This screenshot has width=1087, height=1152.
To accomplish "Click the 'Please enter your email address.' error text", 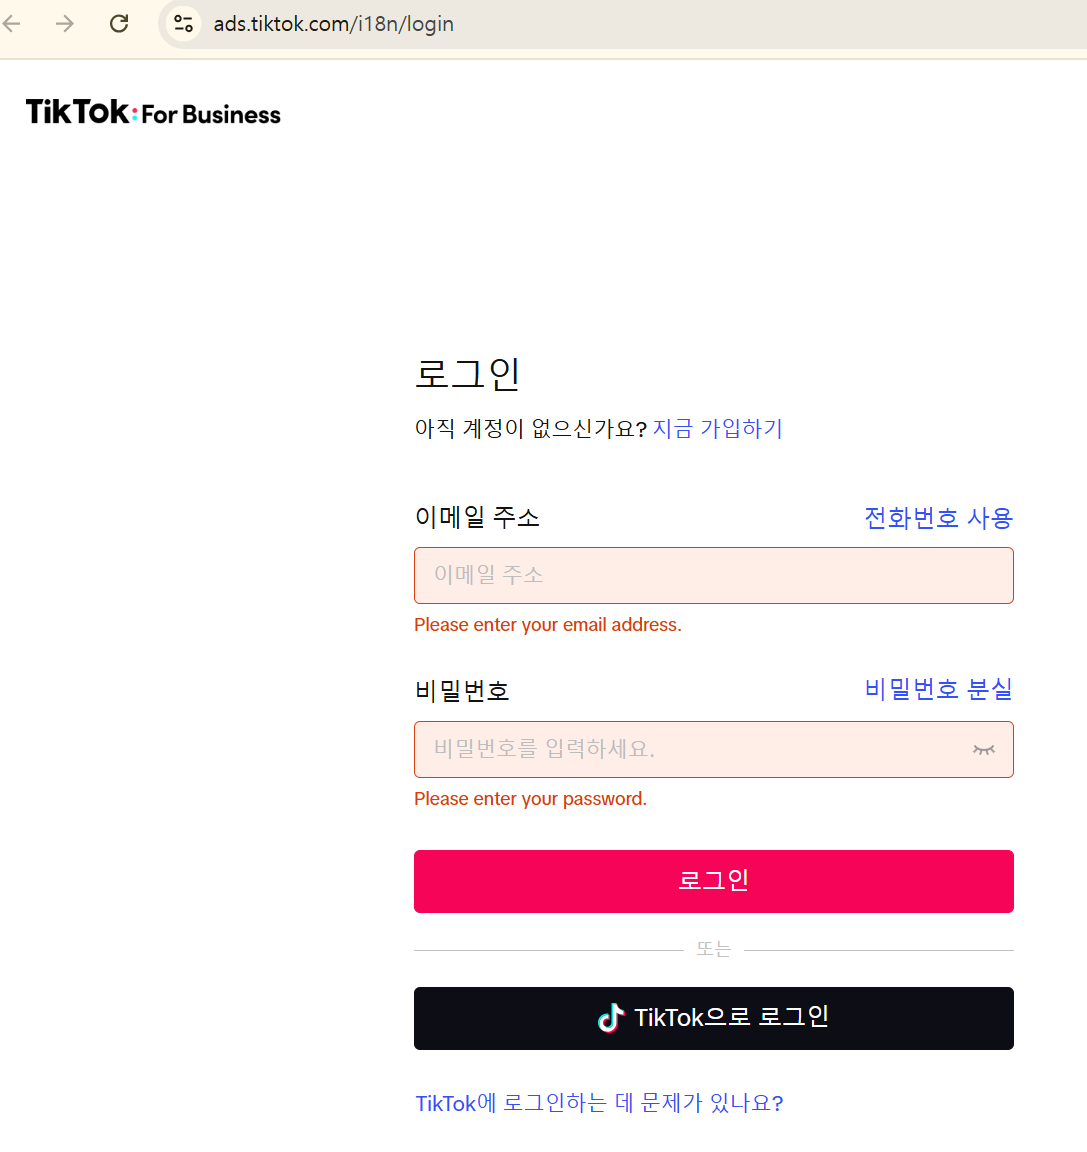I will coord(548,625).
